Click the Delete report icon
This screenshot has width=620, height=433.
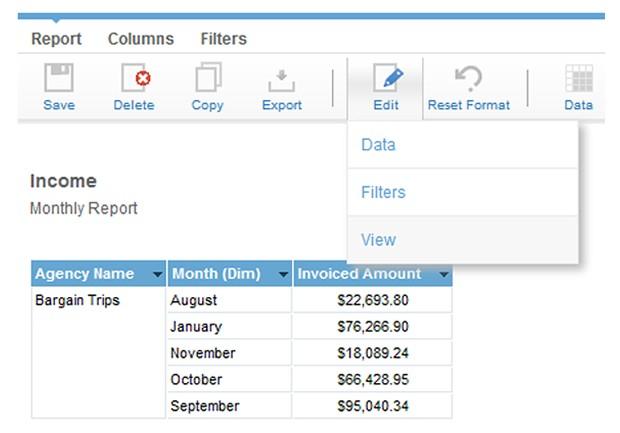[136, 78]
